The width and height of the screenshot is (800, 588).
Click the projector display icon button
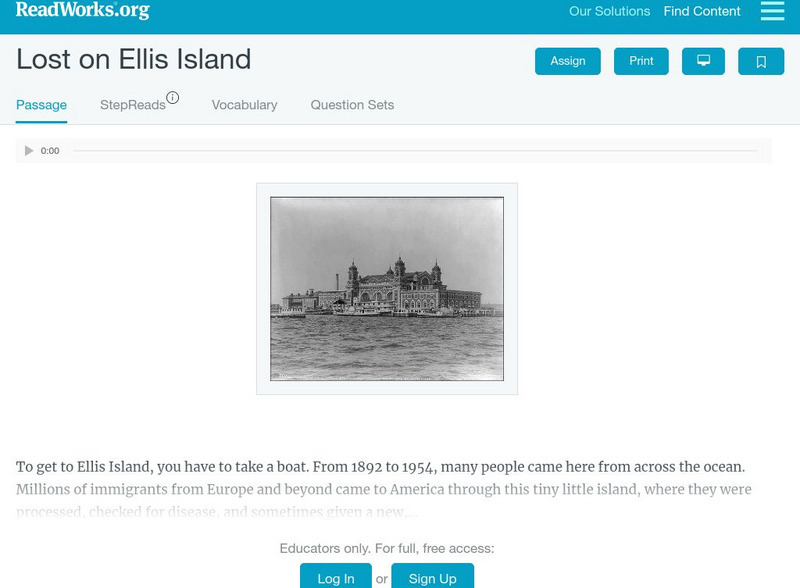[x=703, y=61]
